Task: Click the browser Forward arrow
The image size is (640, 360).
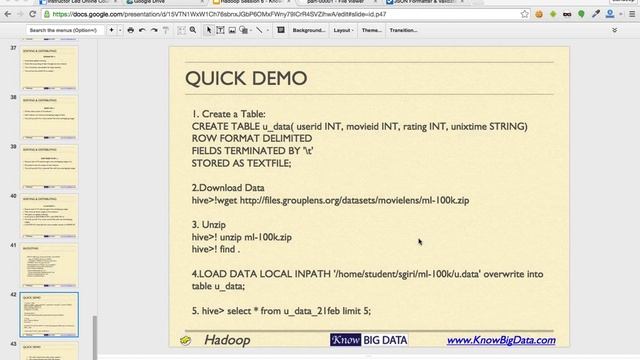Action: click(20, 14)
